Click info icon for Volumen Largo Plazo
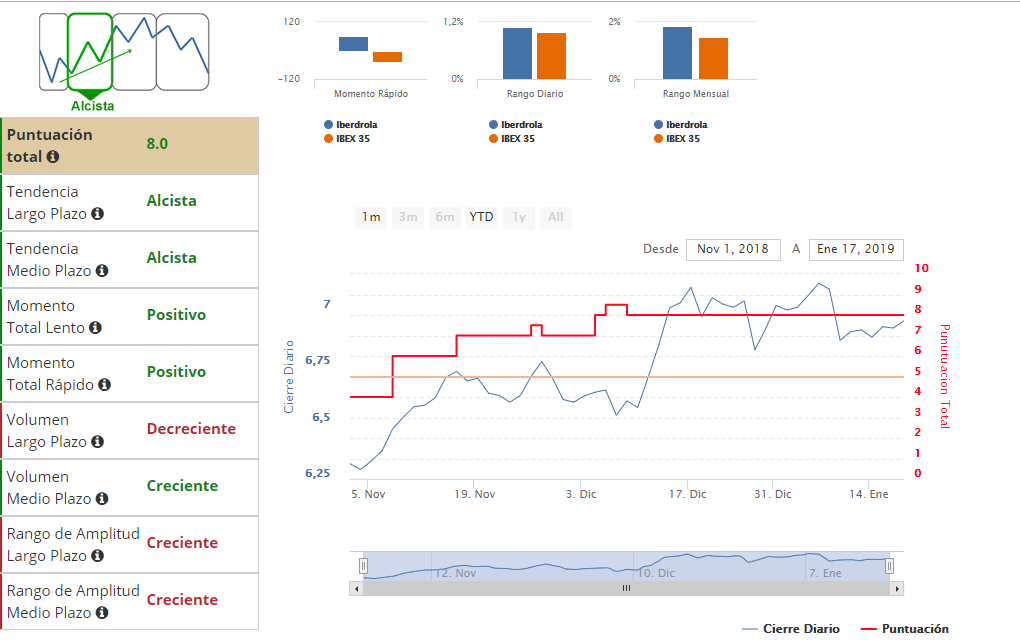1020x640 pixels. point(98,442)
